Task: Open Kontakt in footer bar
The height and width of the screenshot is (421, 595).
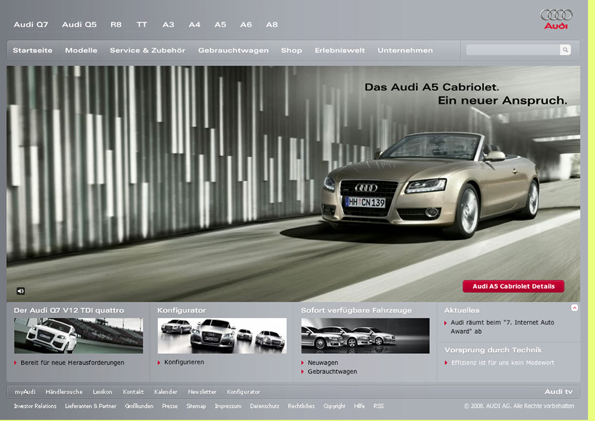Action: (x=133, y=392)
